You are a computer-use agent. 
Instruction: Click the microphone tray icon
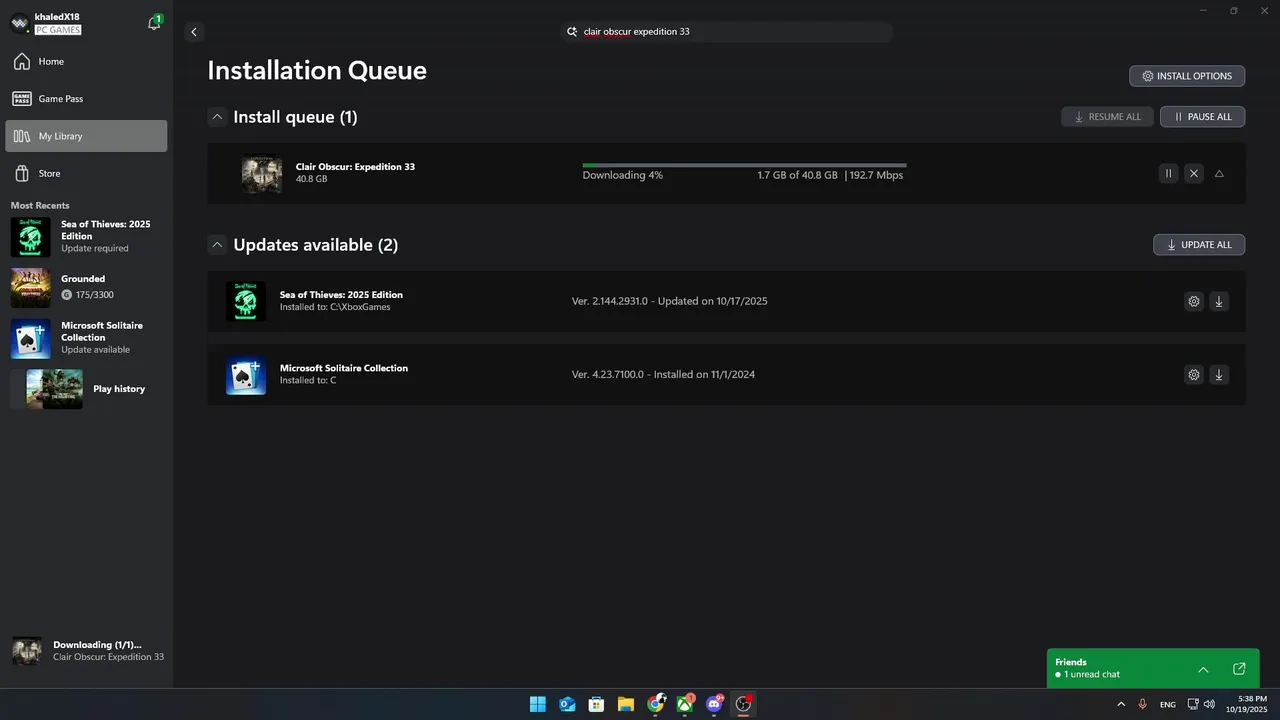pos(1143,705)
